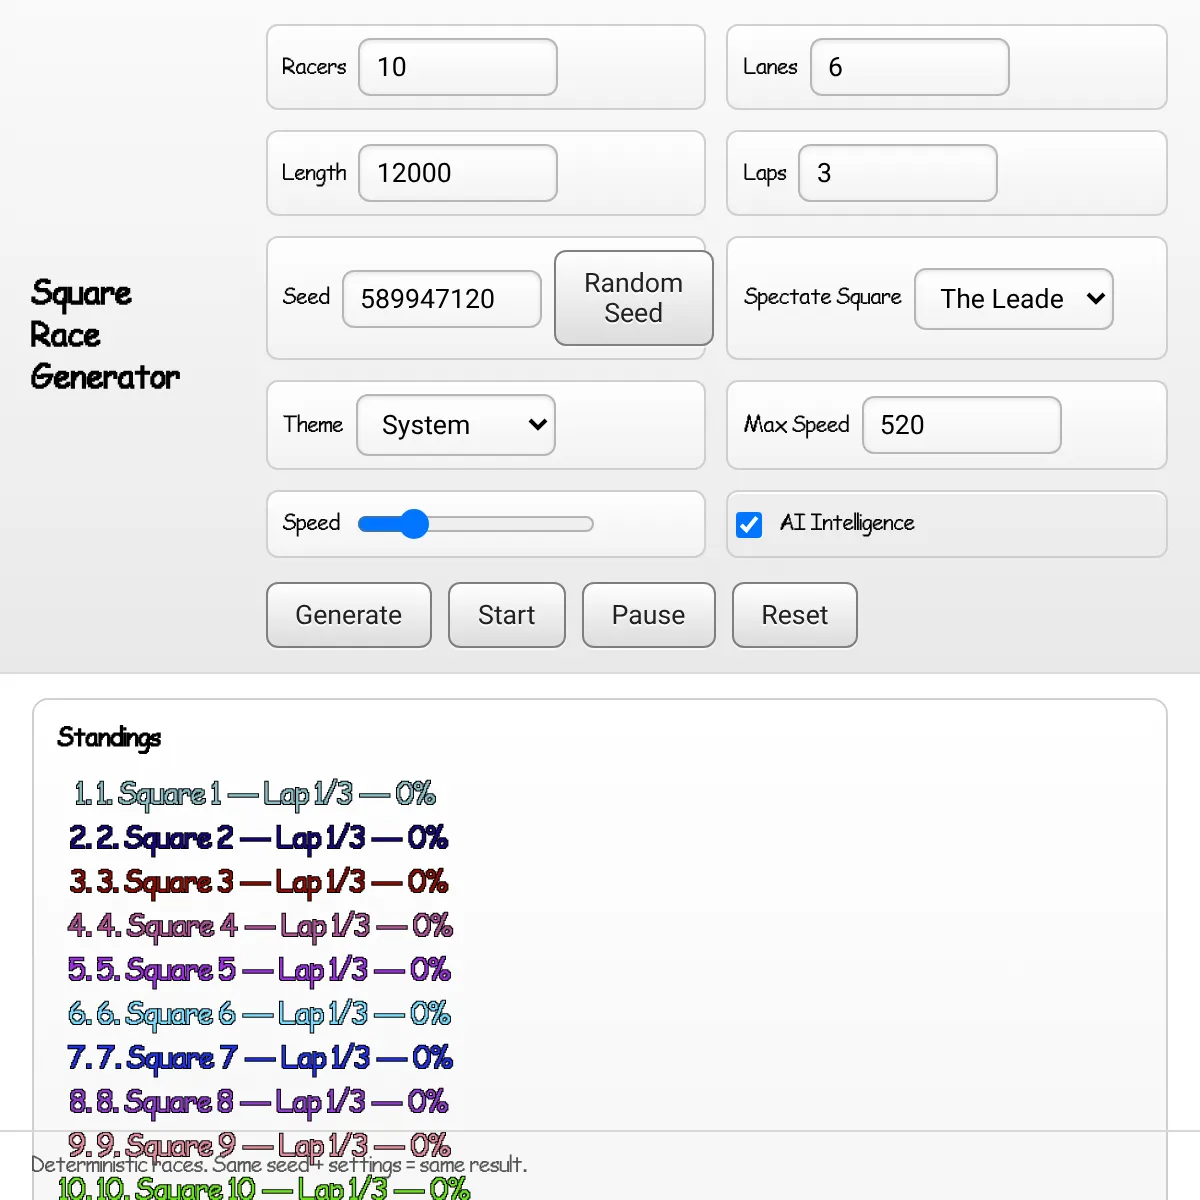Enable AI Intelligence
The width and height of the screenshot is (1200, 1200).
[749, 524]
